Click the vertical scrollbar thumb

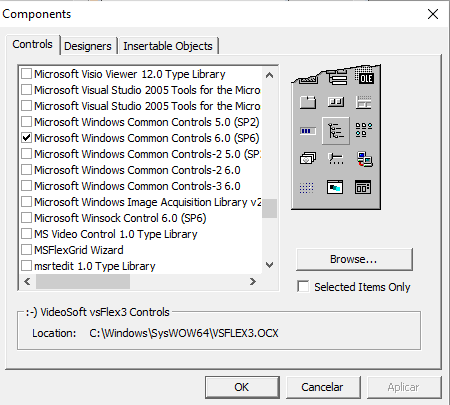269,208
